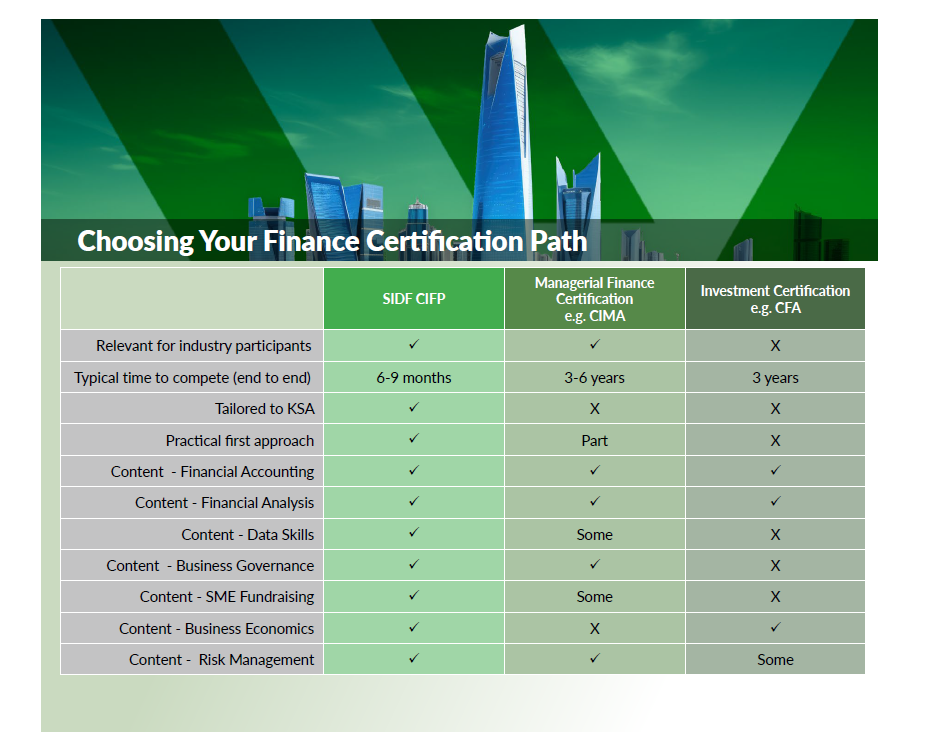
Task: Select the Practical first approach row label
Action: coord(240,441)
